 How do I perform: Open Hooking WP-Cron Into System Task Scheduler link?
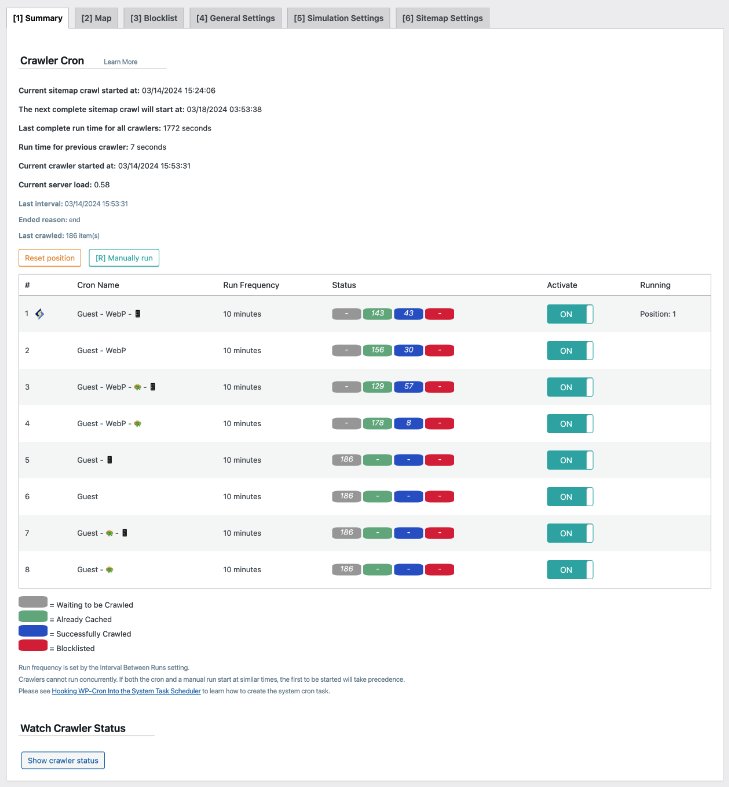pyautogui.click(x=126, y=691)
